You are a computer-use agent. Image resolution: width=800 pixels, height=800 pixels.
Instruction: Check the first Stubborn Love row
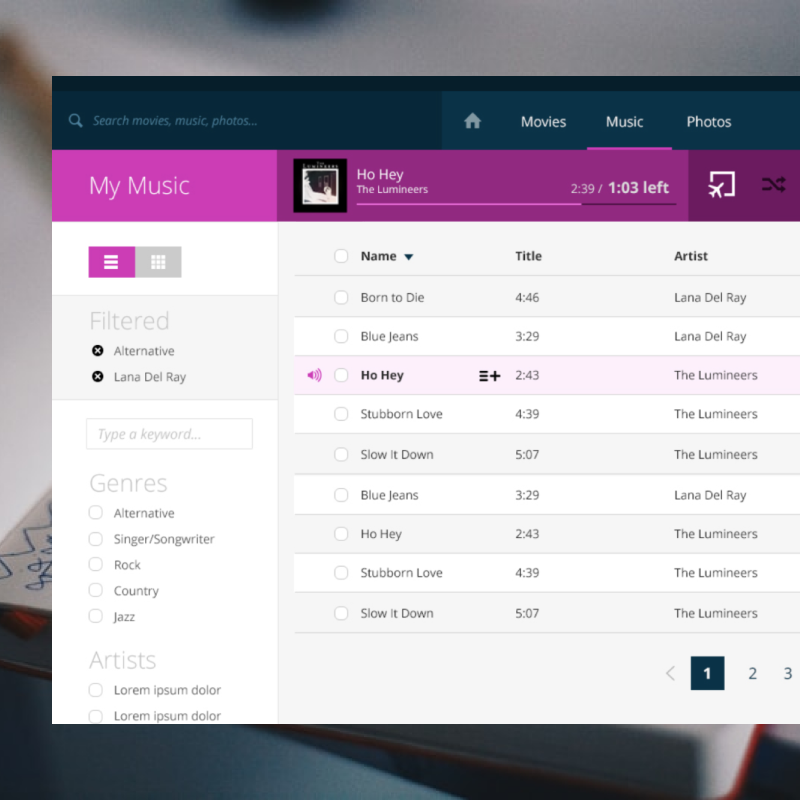(341, 414)
